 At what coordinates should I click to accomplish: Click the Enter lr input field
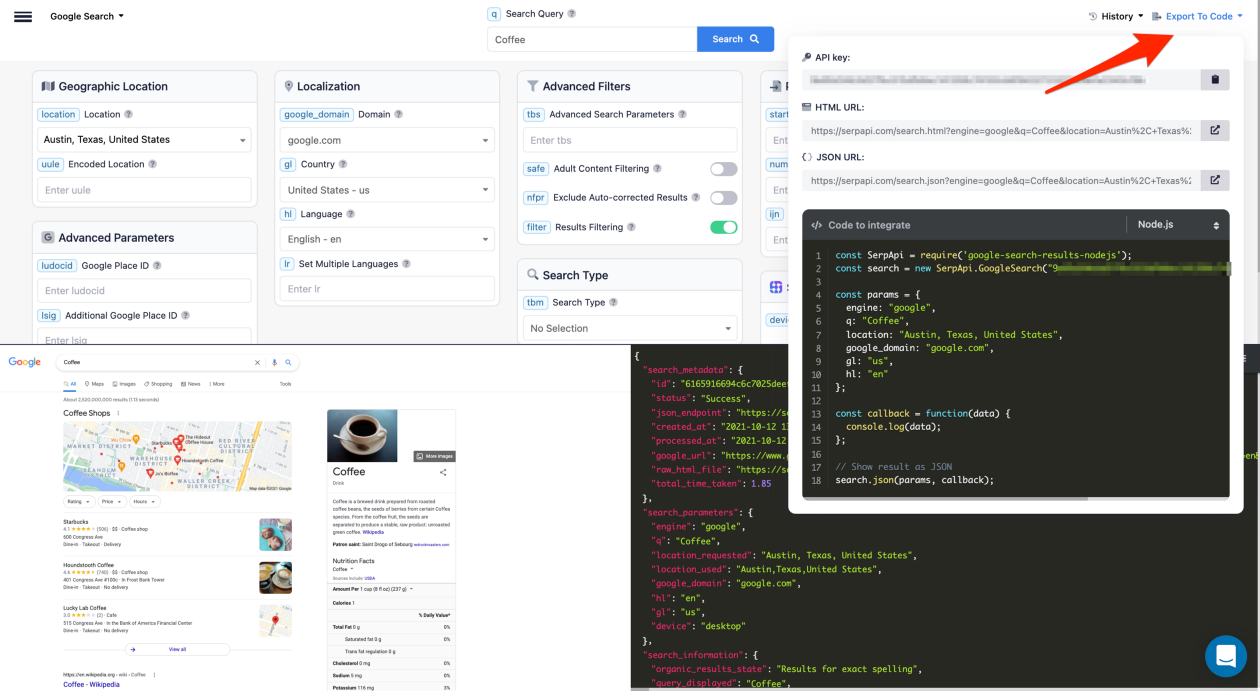pos(387,289)
